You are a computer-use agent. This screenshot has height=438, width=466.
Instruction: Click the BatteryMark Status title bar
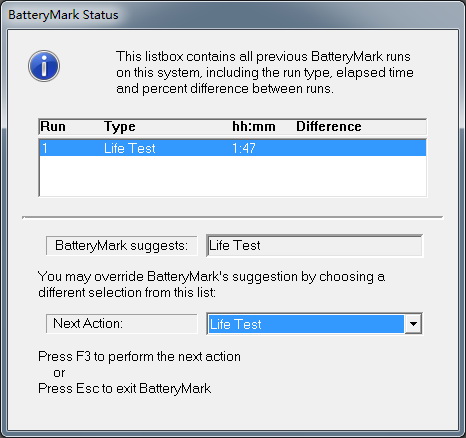click(x=233, y=15)
